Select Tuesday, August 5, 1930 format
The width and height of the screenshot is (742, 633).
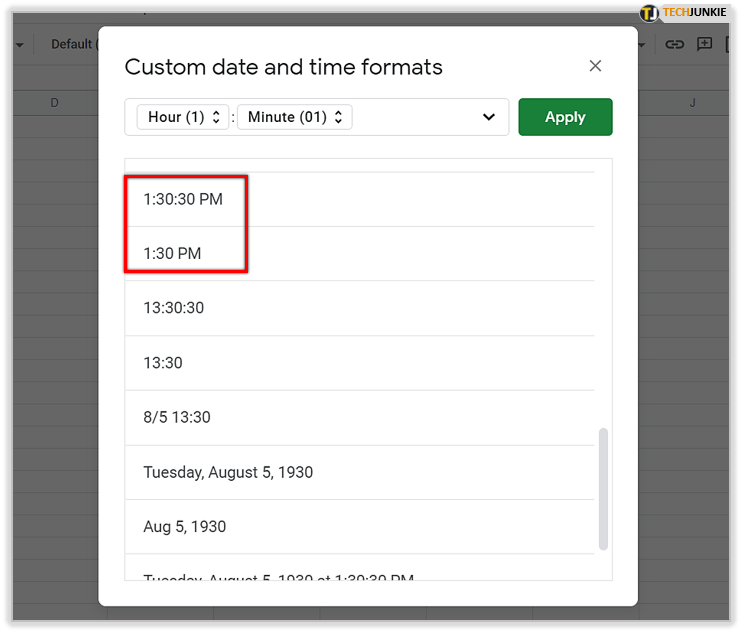228,472
